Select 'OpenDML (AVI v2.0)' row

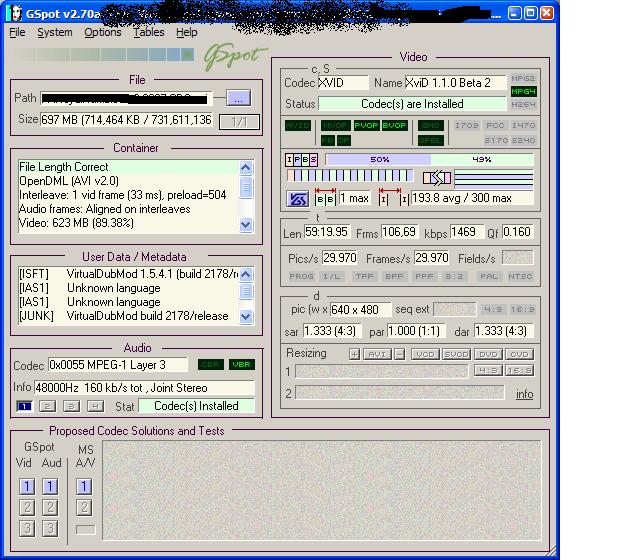point(128,181)
